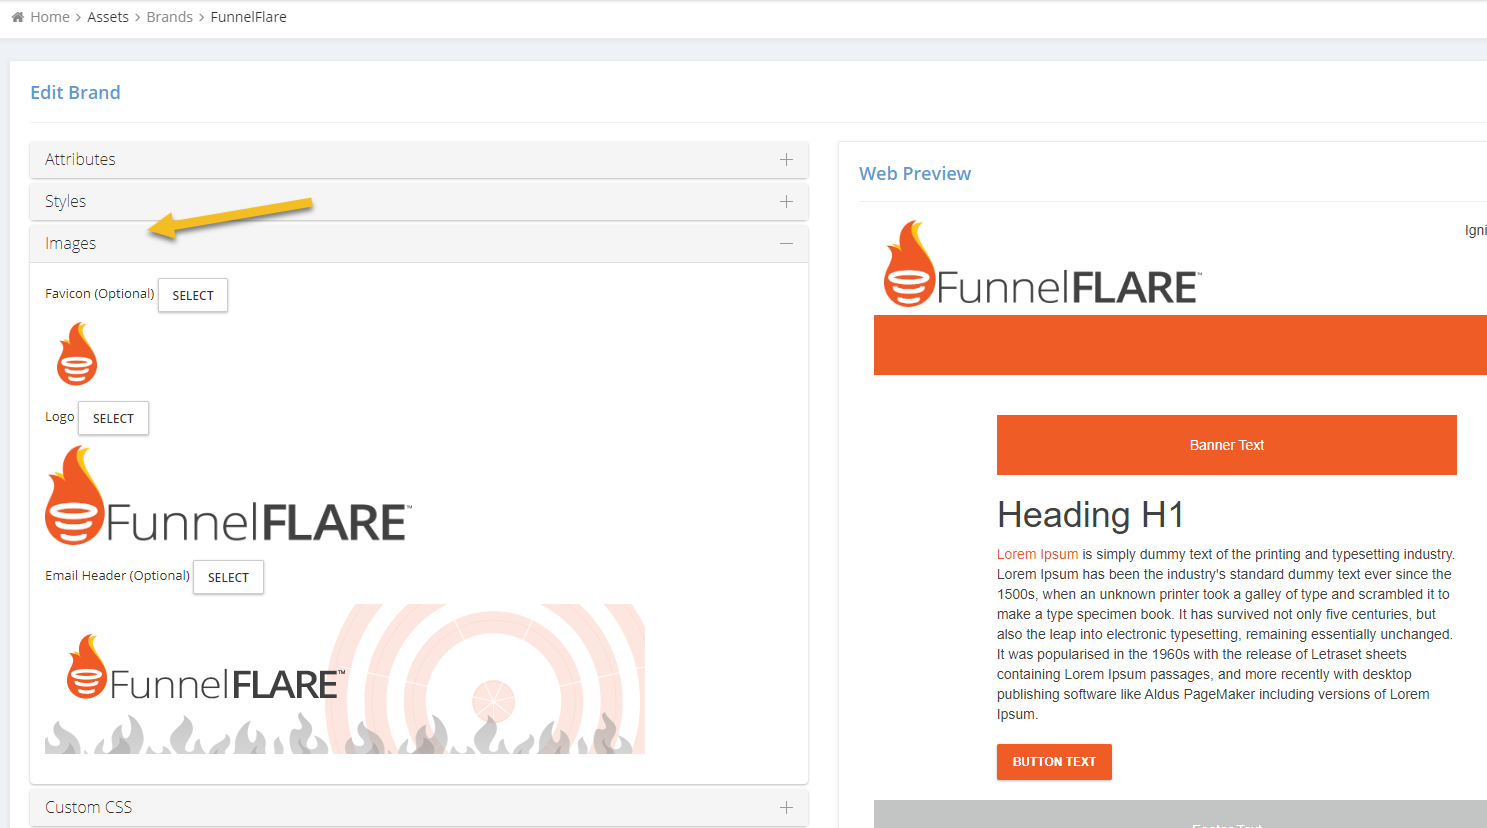1487x828 pixels.
Task: Click the flame favicon thumbnail
Action: pos(77,354)
